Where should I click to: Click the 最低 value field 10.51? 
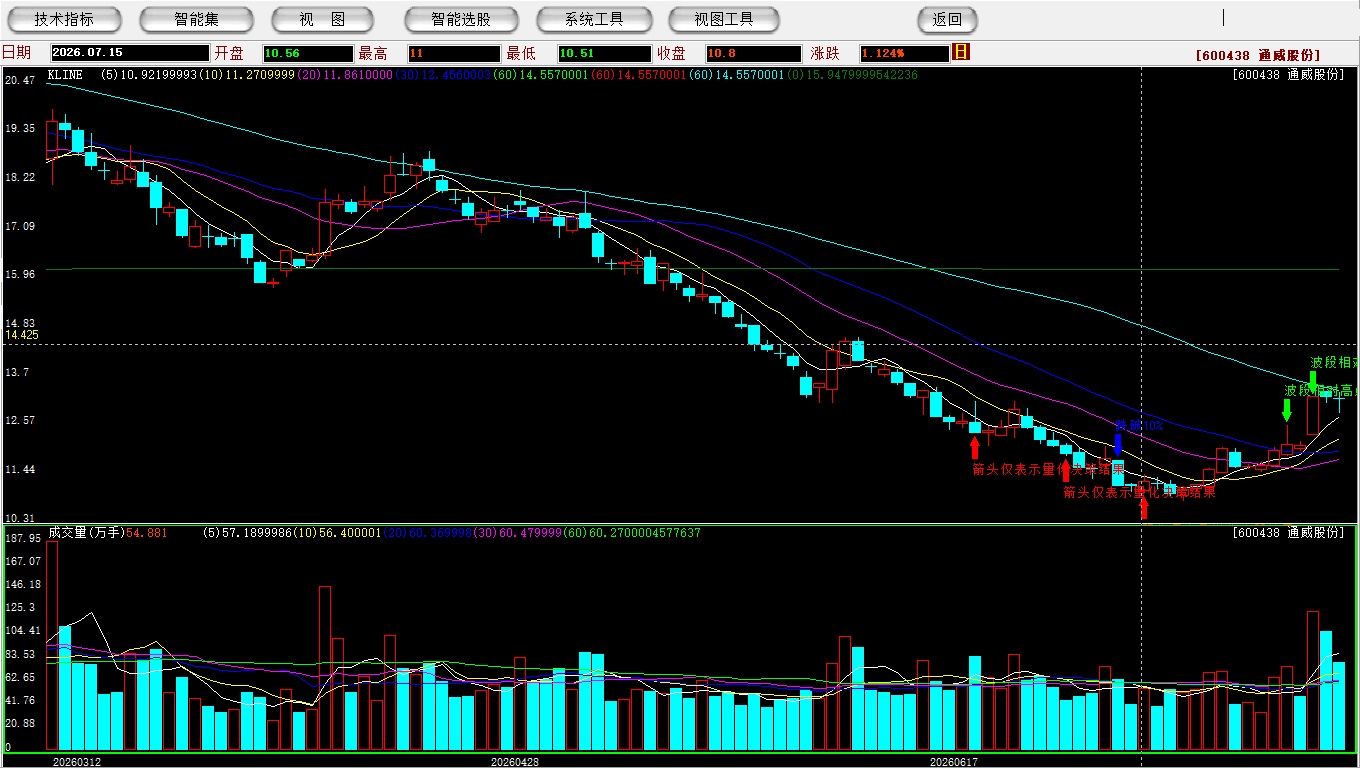point(604,53)
